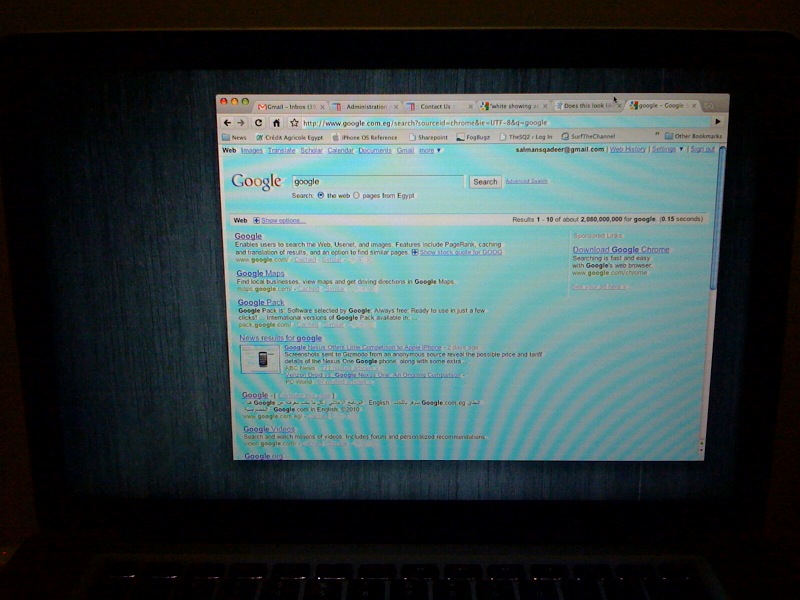Screen dimensions: 800x600
Task: Click the plus icon beside Show options
Action: coord(256,220)
